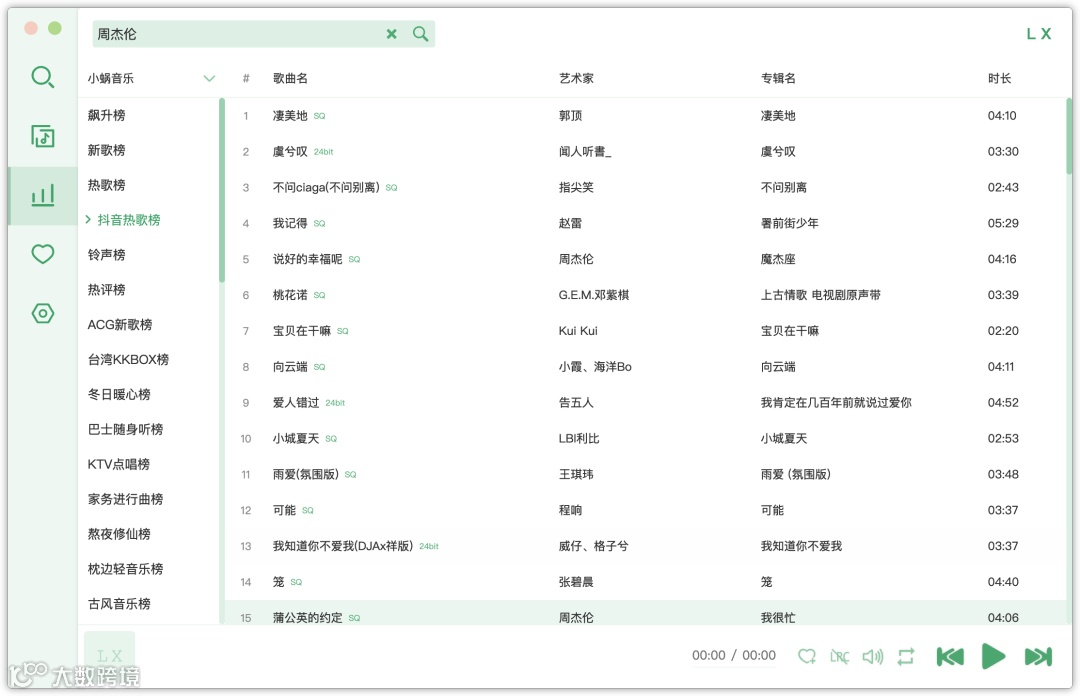Open the song list (playlist) sidebar icon
The height and width of the screenshot is (696, 1080).
coord(42,136)
